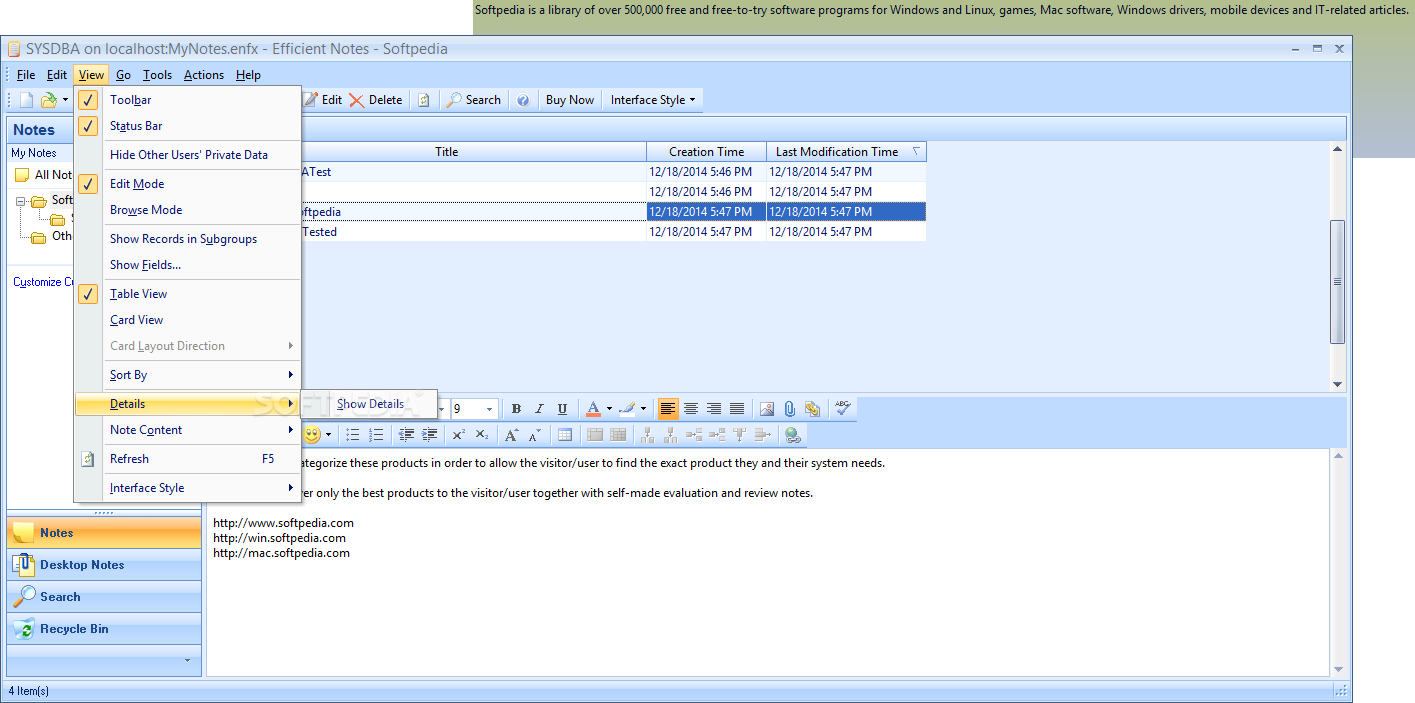Screen dimensions: 1415x703
Task: Insert a table into the note
Action: pos(565,435)
